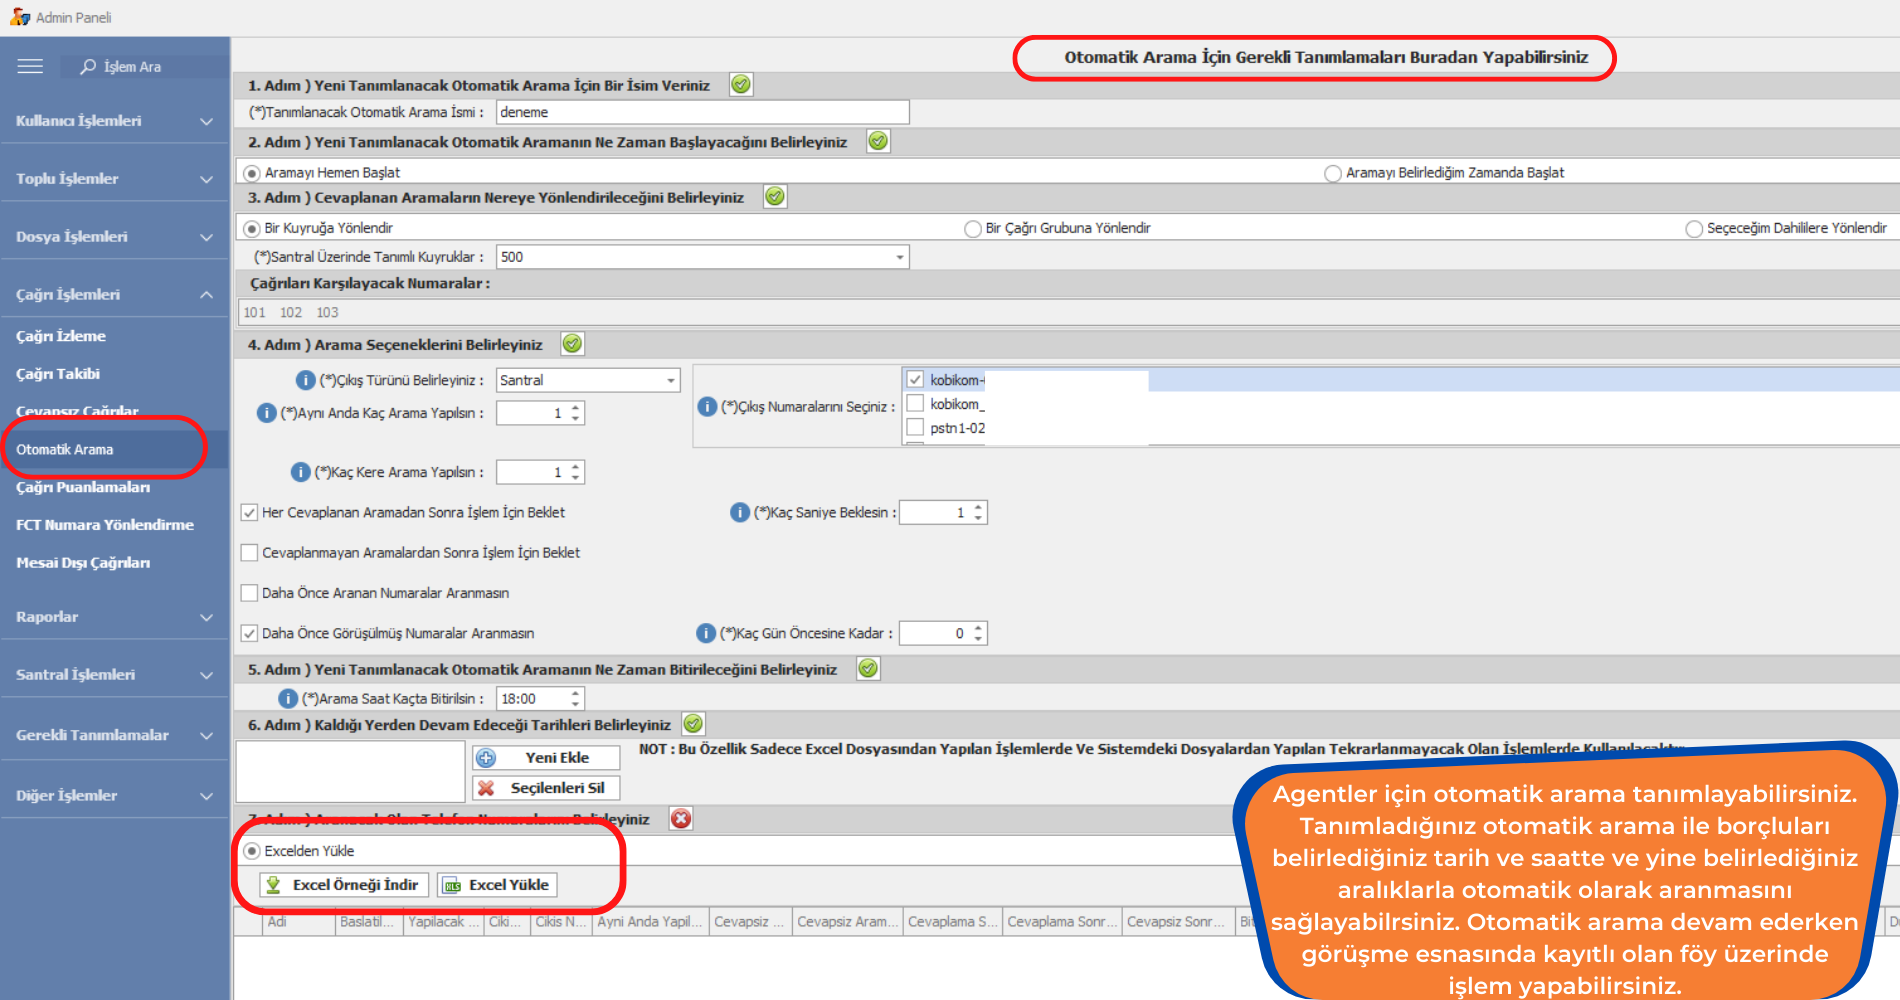Click the Tanımlanacak Otomatik Arama İsmi text field
The width and height of the screenshot is (1900, 1000).
point(702,112)
